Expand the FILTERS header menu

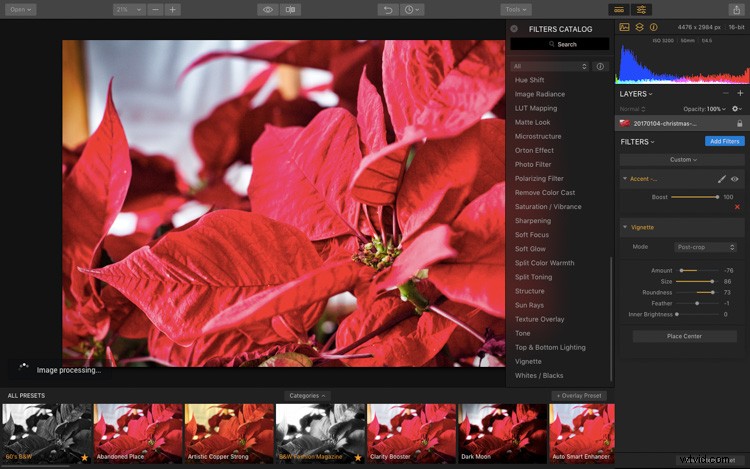click(637, 142)
